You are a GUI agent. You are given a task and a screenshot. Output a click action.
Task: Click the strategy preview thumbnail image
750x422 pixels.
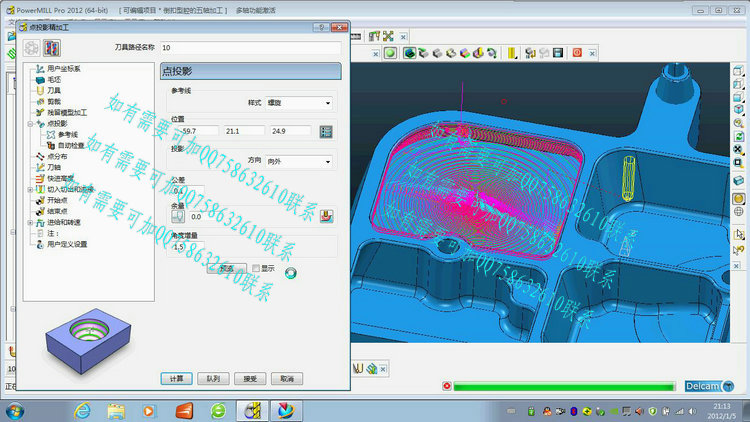pos(88,341)
